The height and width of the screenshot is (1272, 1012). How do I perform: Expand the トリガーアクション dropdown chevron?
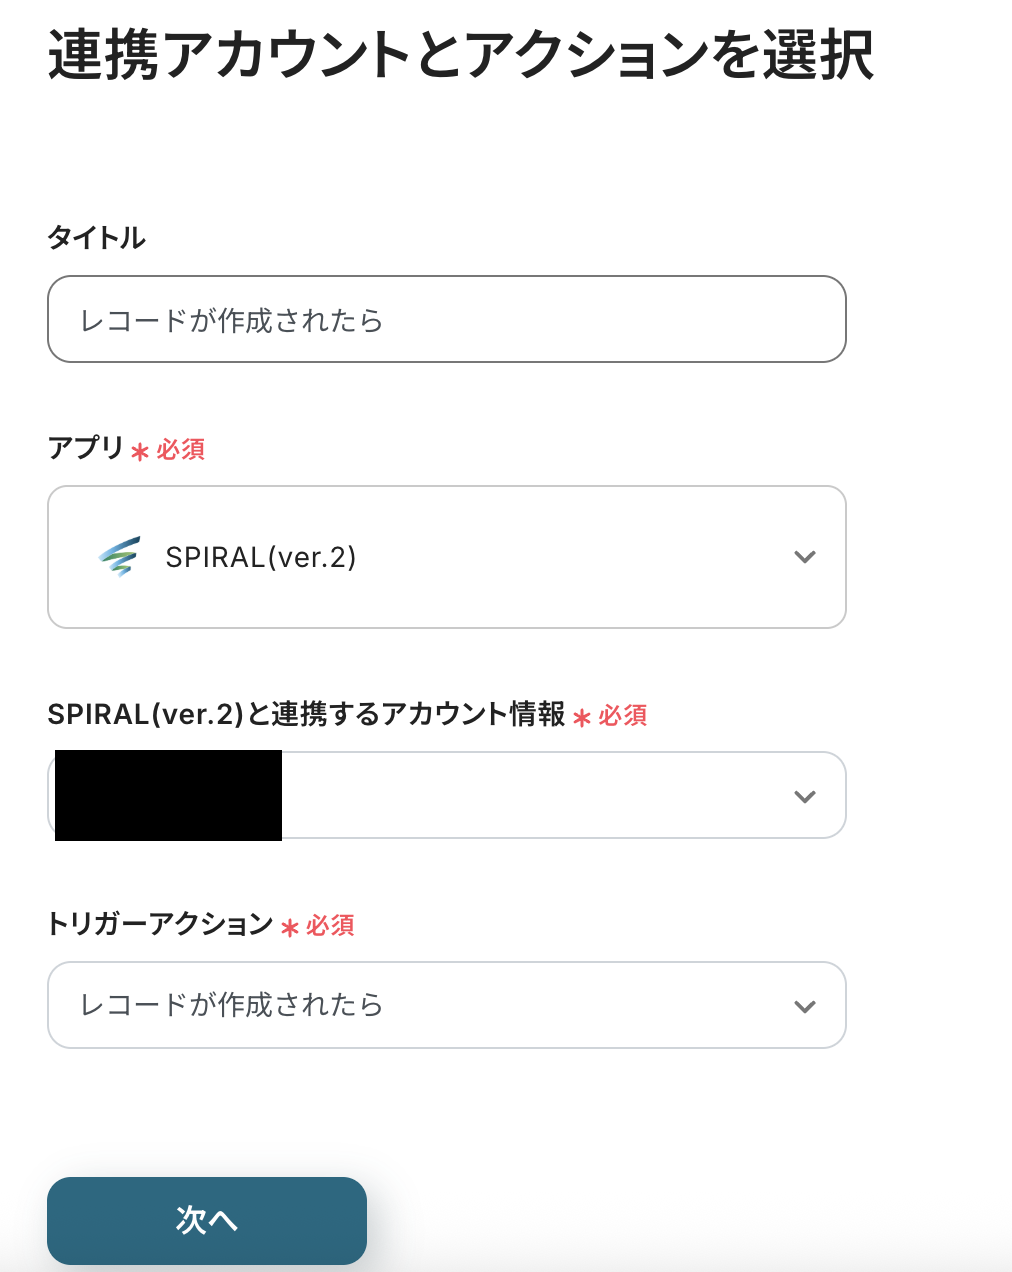[x=805, y=1007]
